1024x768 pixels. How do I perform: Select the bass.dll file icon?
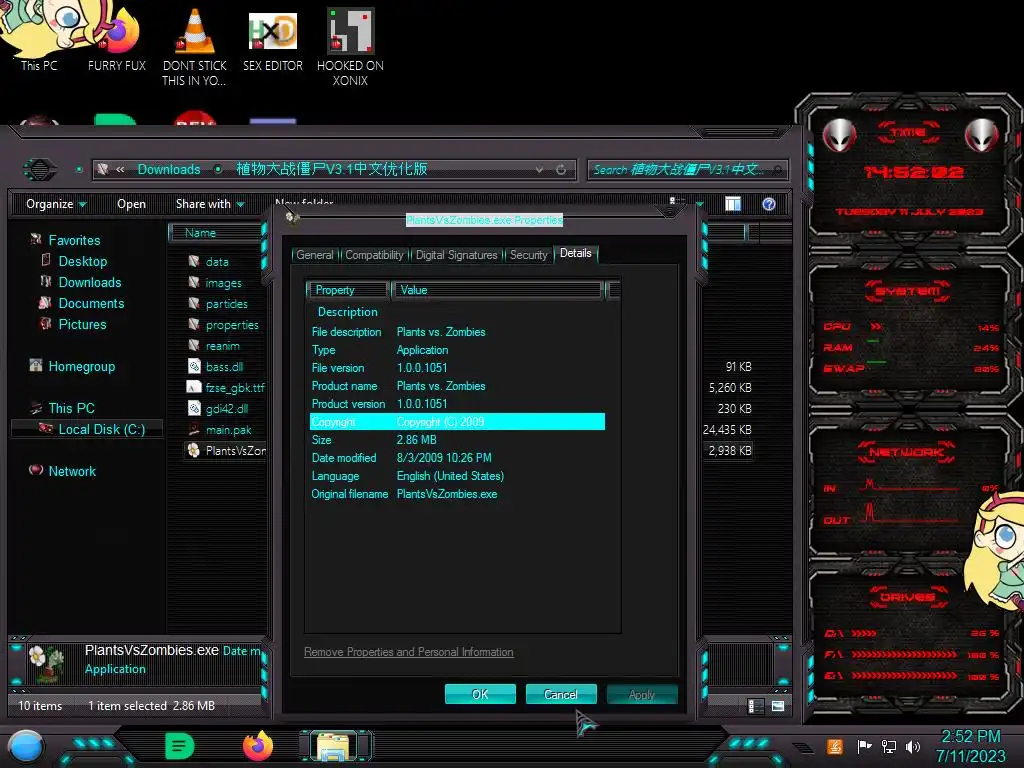point(194,366)
